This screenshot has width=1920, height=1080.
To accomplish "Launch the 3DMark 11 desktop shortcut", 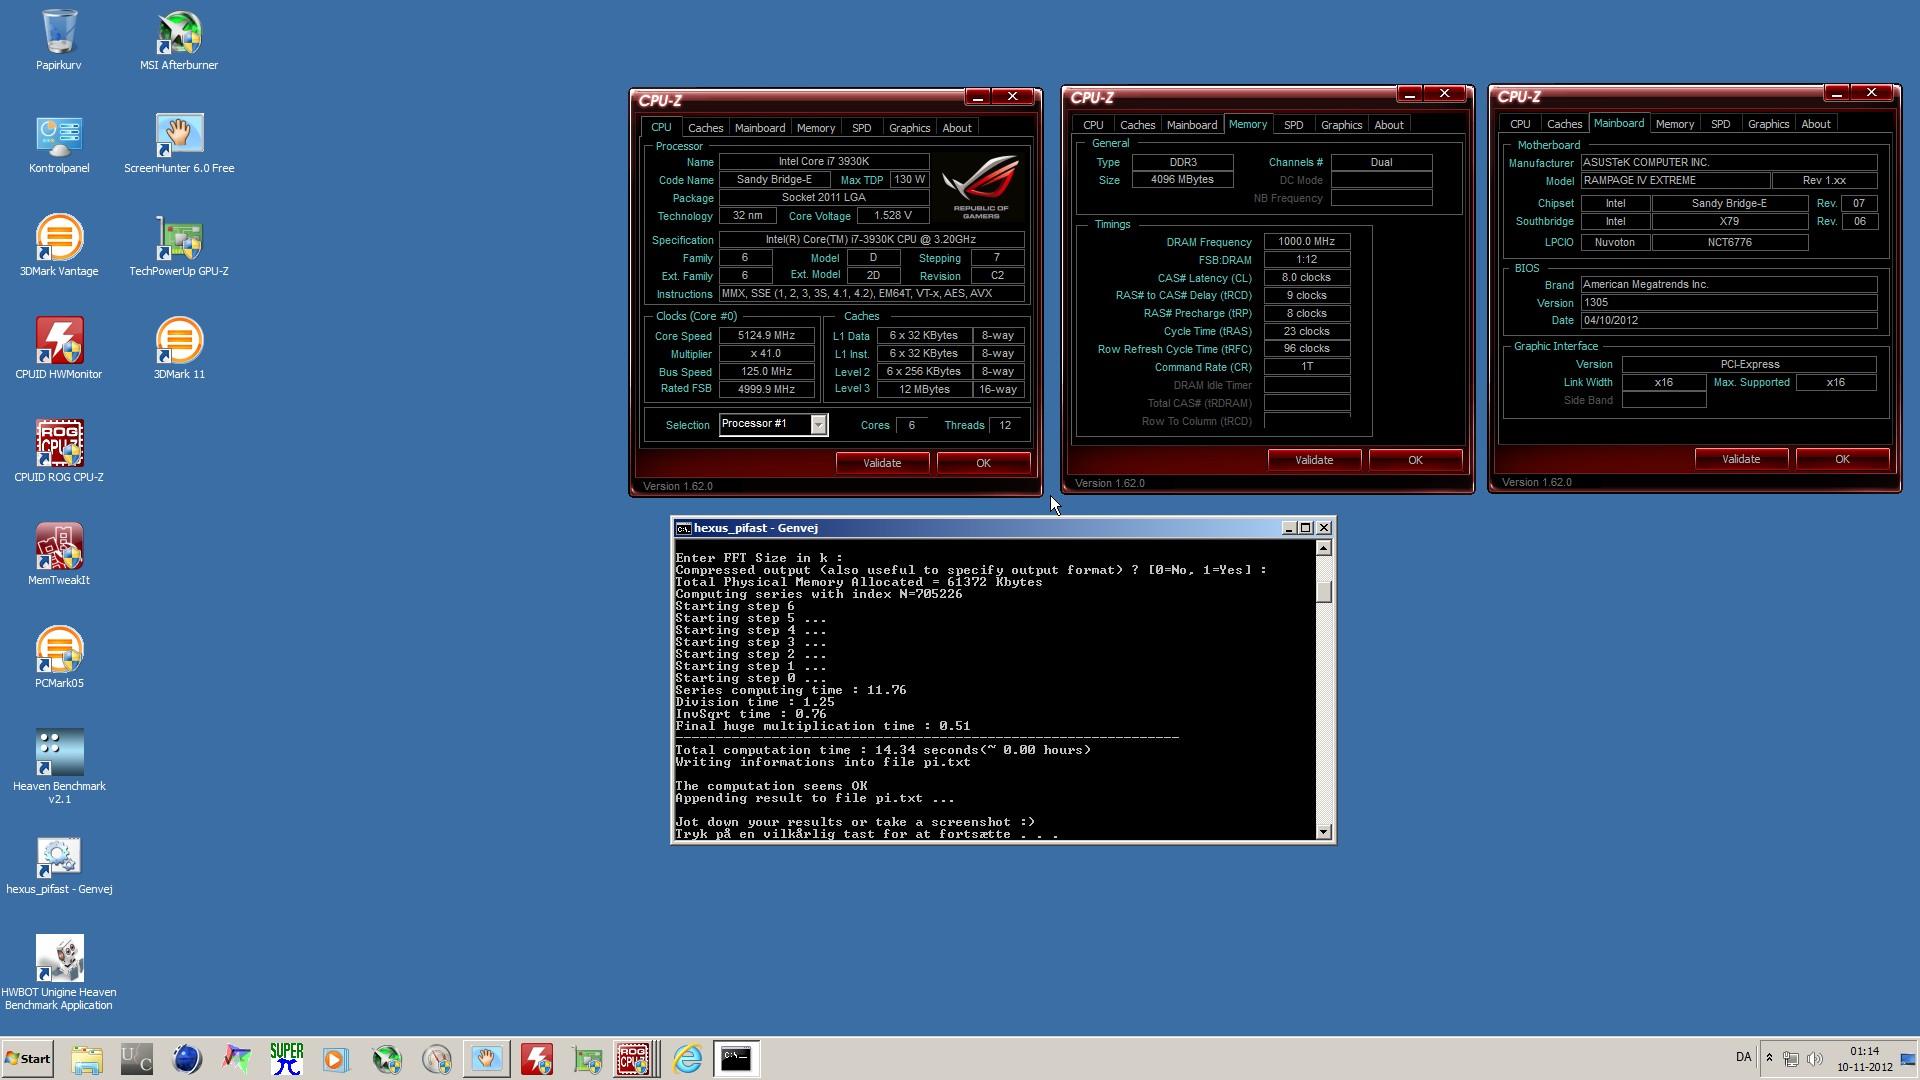I will (x=179, y=350).
